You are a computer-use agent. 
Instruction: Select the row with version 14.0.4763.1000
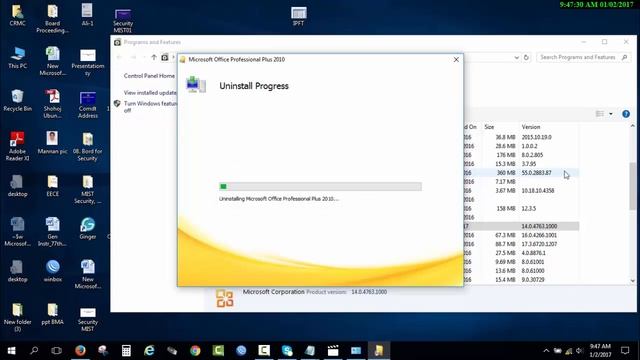(521, 226)
